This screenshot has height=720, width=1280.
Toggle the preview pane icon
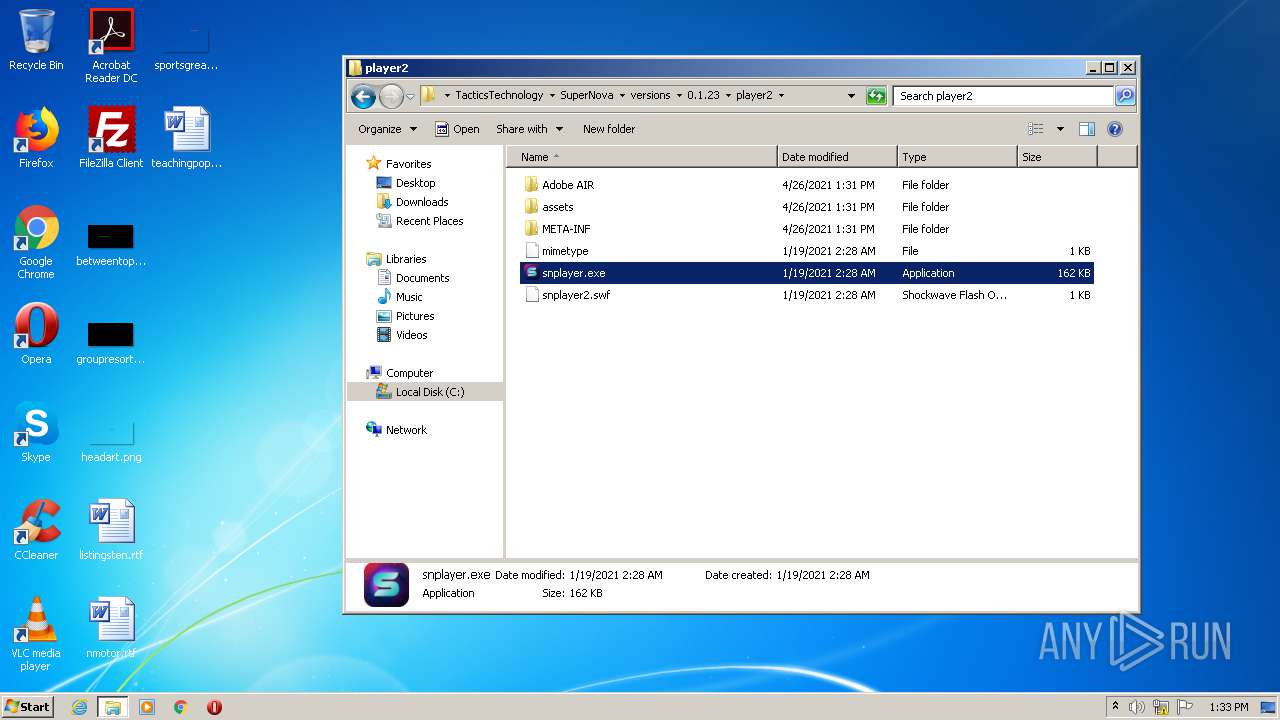1087,129
